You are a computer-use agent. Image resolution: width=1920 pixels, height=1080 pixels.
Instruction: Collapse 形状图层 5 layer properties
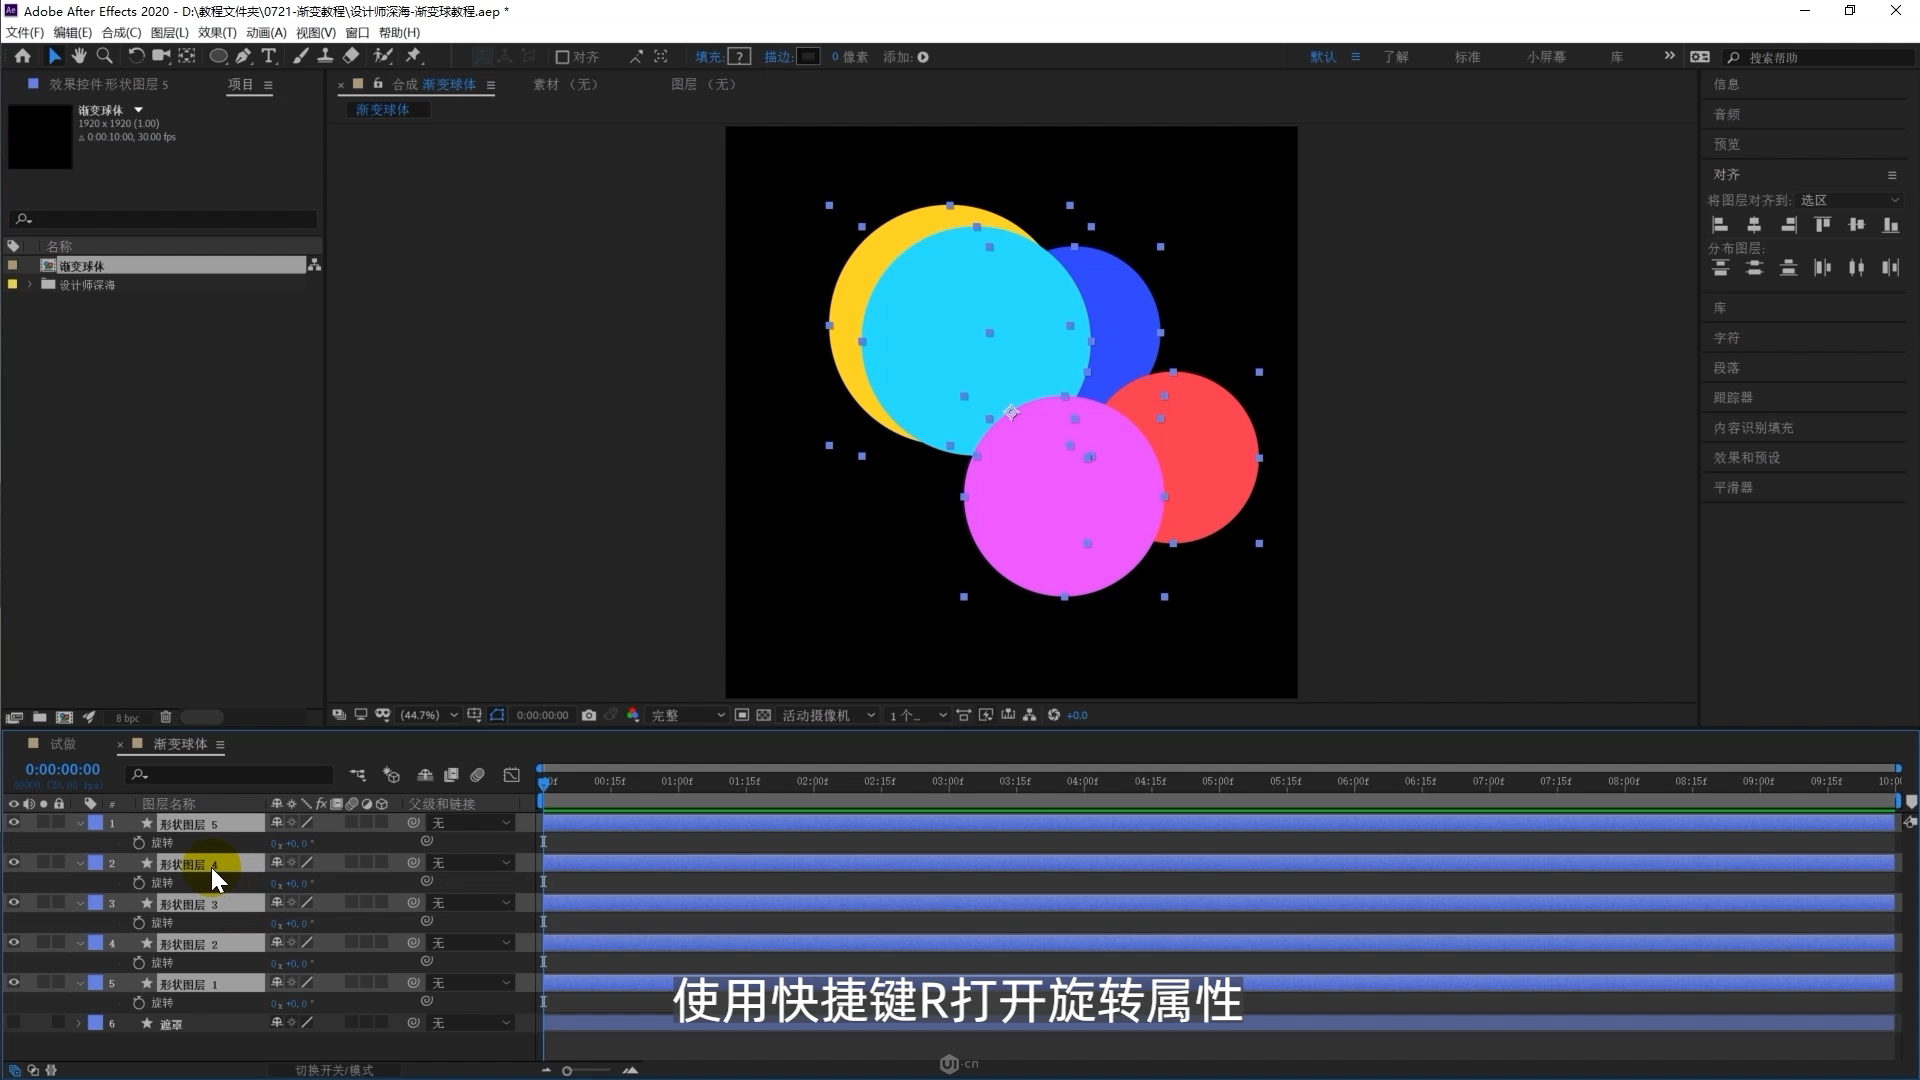coord(80,823)
